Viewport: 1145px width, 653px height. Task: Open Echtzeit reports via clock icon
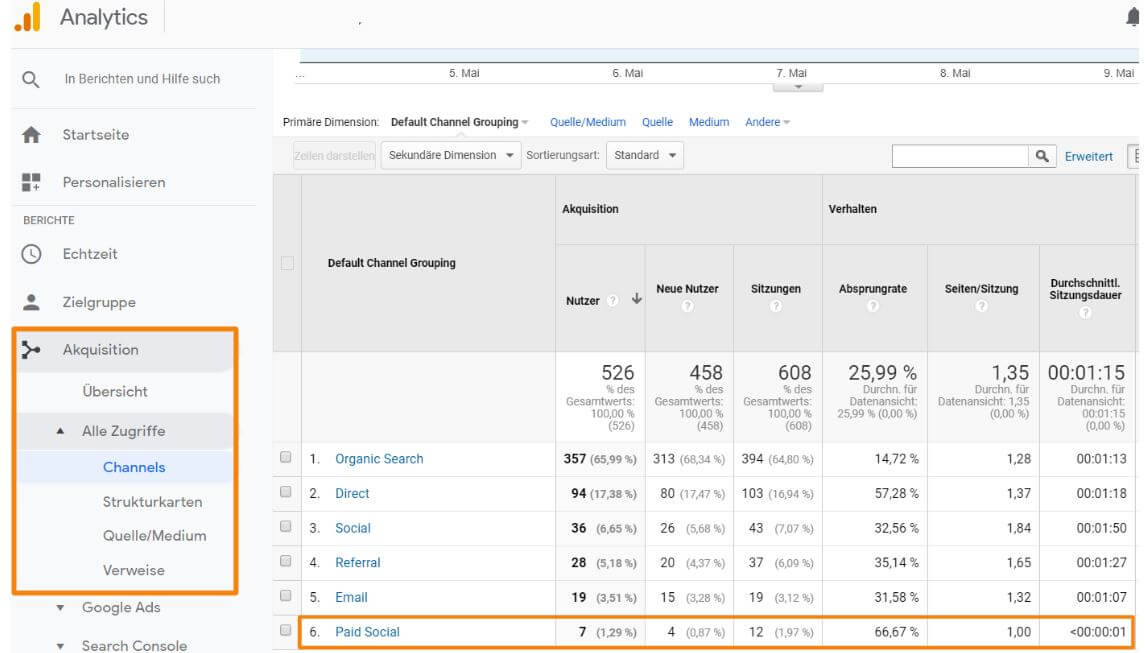point(31,254)
